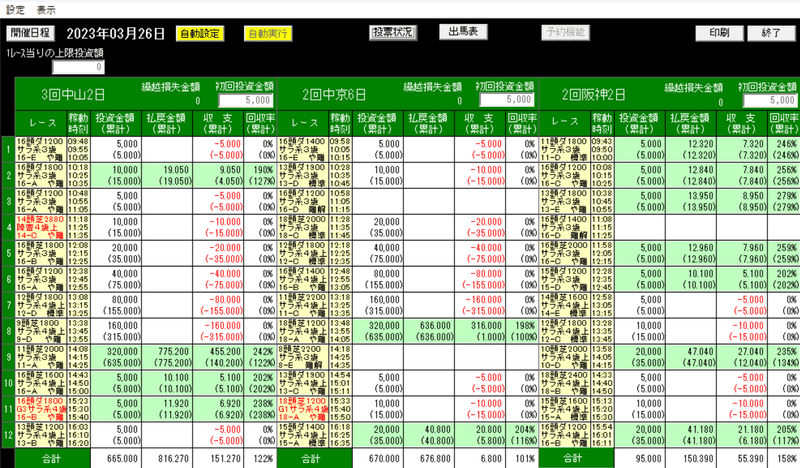Click Nakayama payout cell 11,920
Viewport: 800px width, 468px height.
[x=167, y=409]
